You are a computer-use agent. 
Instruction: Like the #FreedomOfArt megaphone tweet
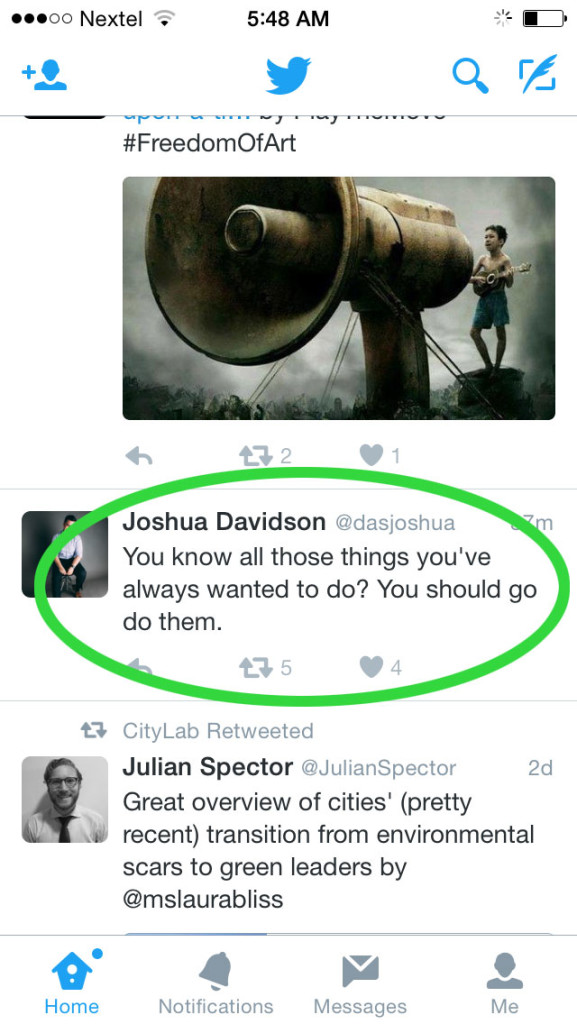(371, 455)
